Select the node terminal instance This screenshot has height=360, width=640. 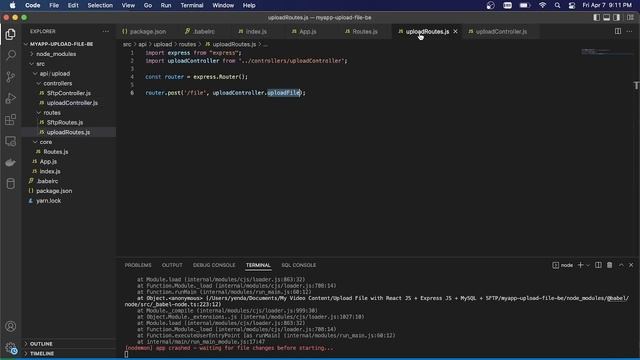pyautogui.click(x=562, y=265)
